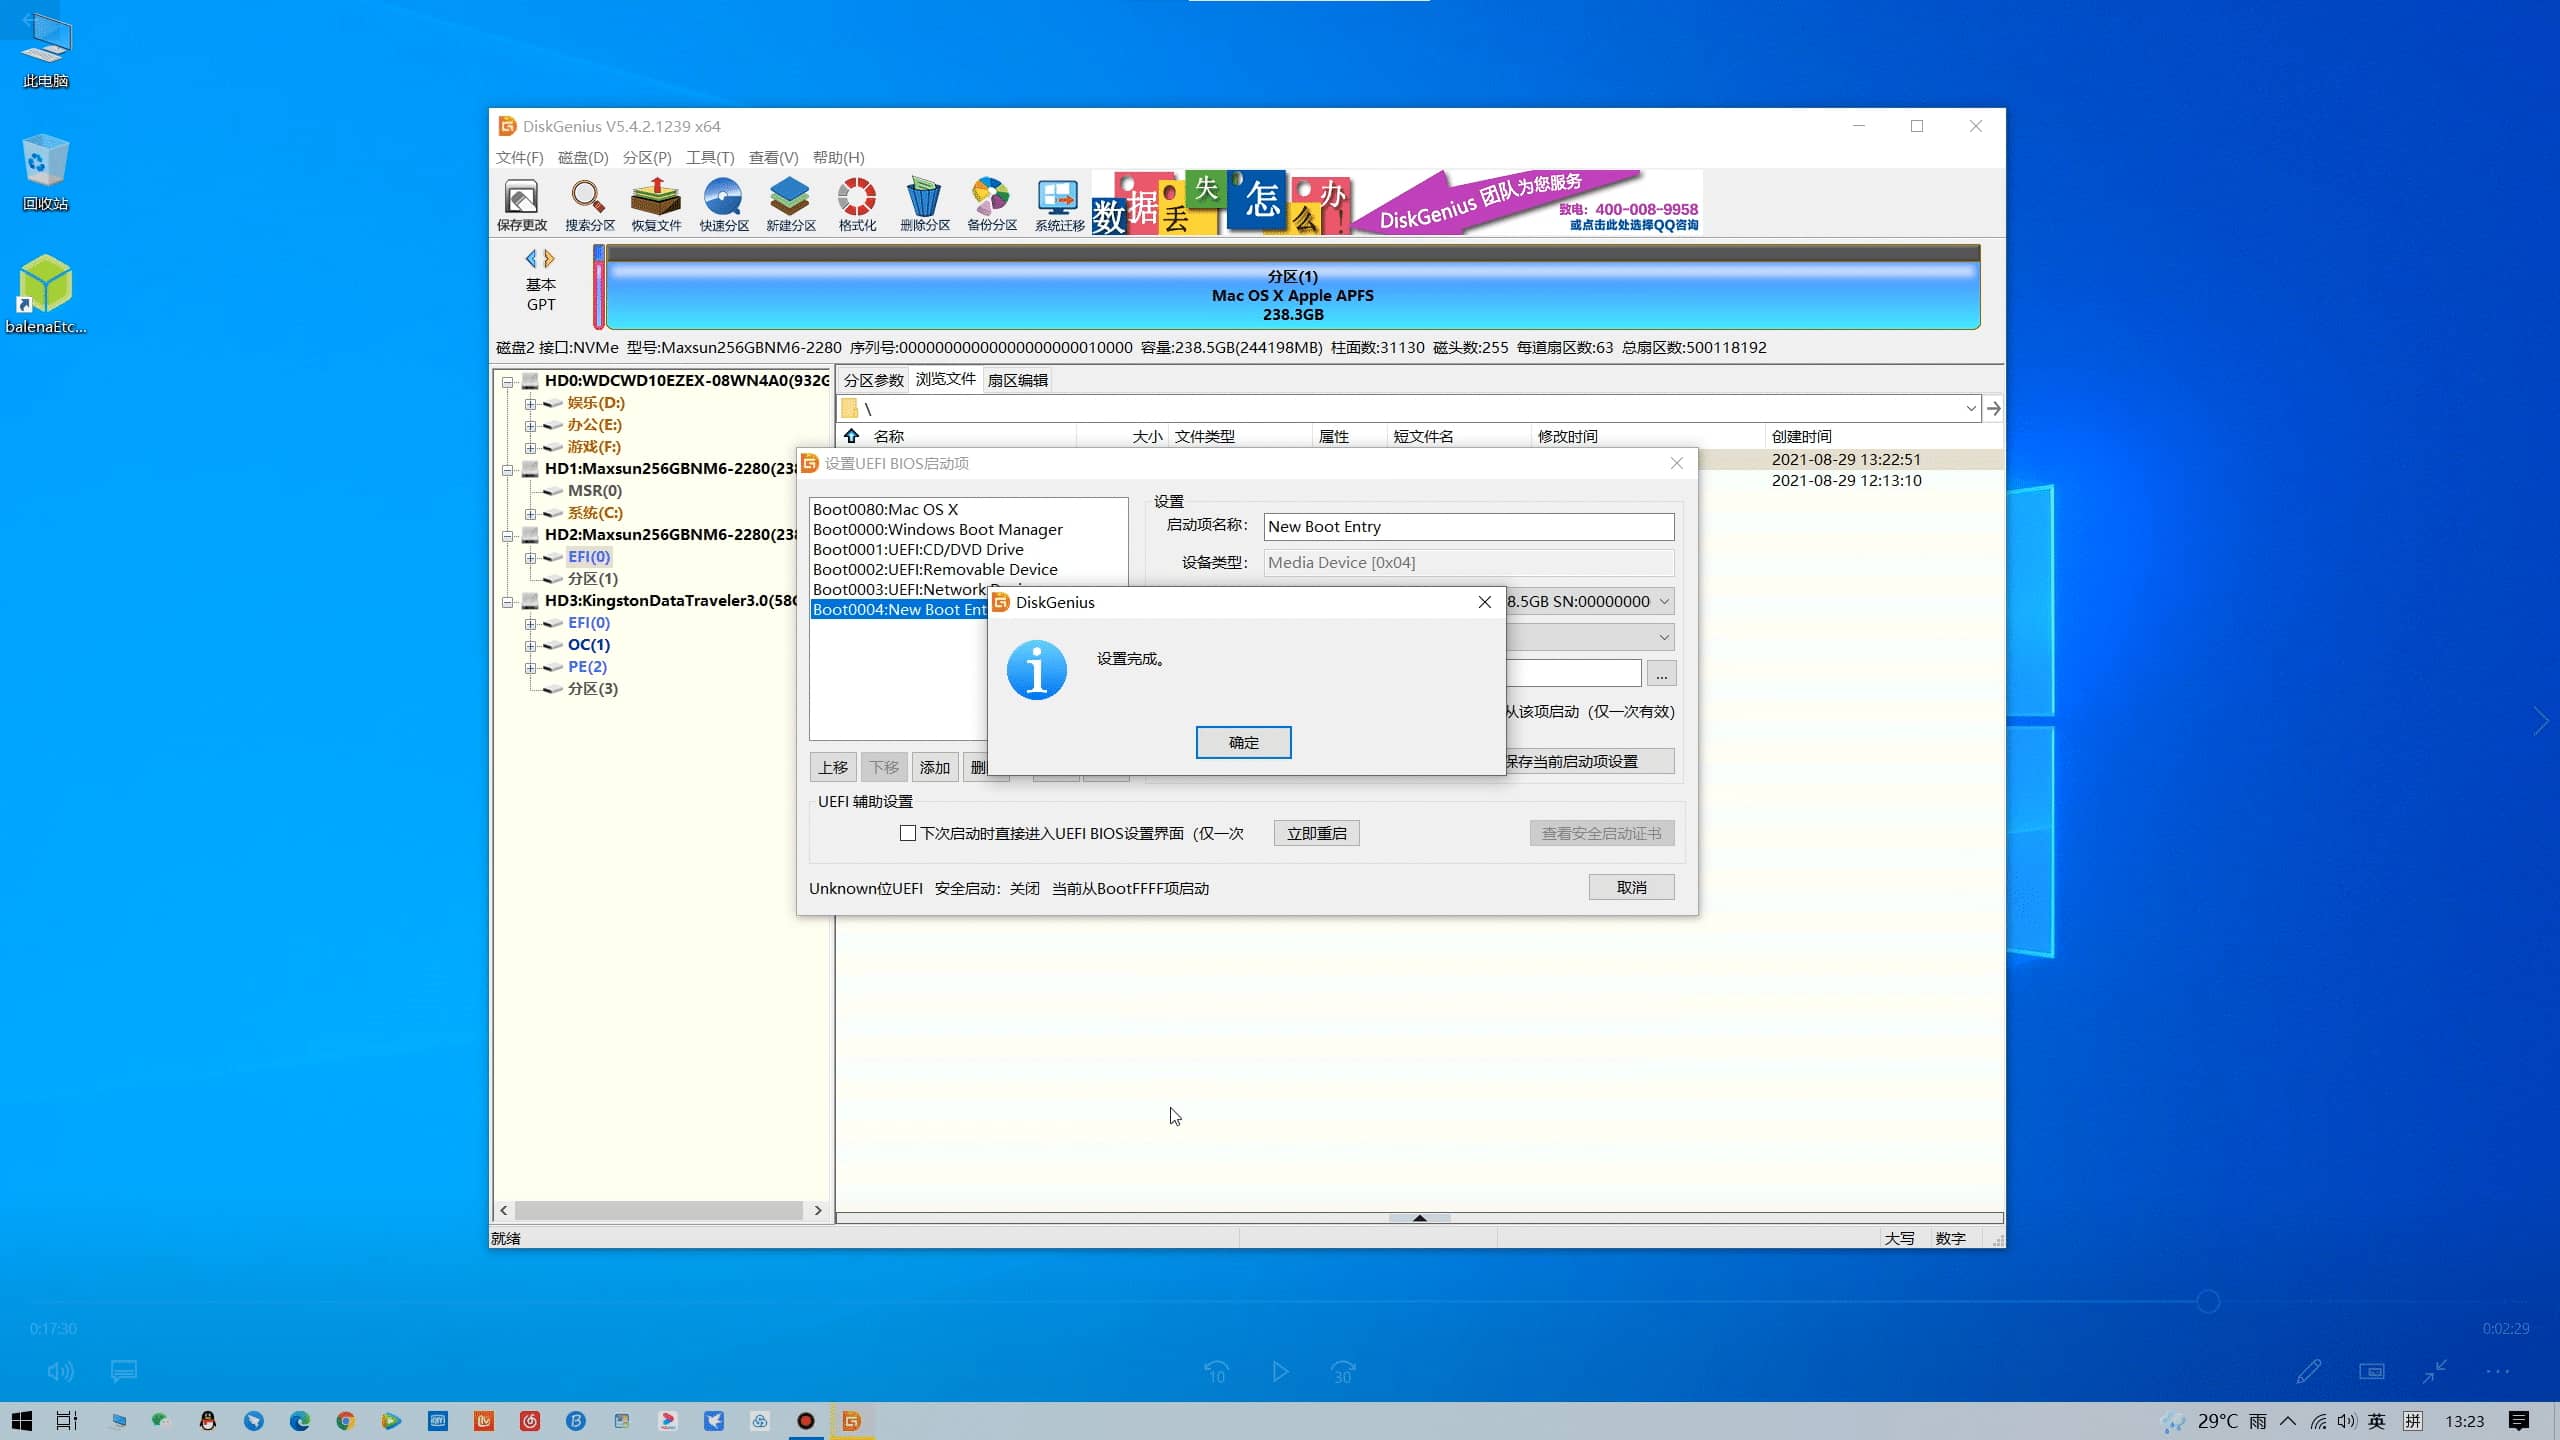Expand the OC(1) partition tree node
The width and height of the screenshot is (2560, 1440).
click(530, 645)
